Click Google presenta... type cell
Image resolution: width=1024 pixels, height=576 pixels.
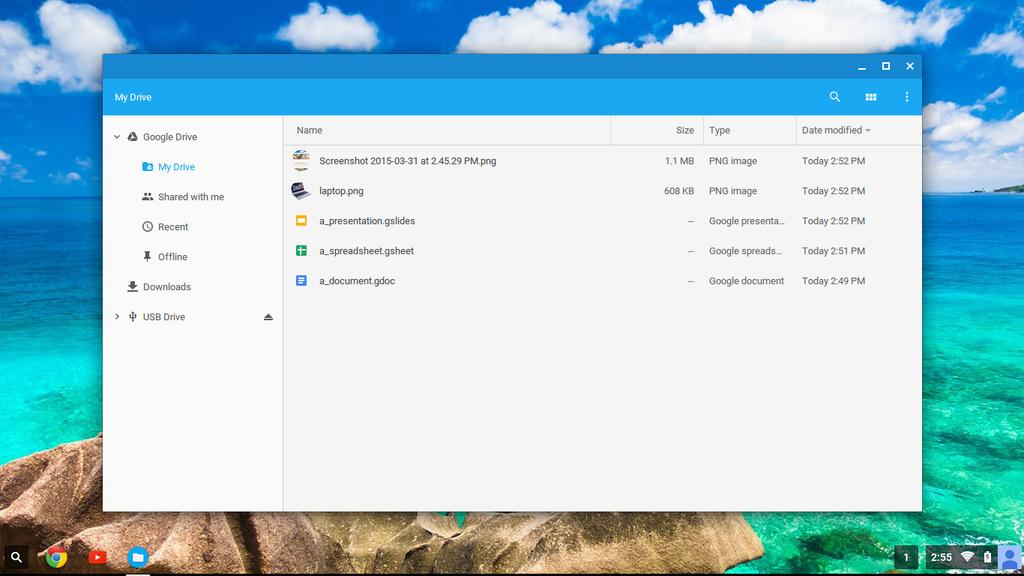point(746,221)
